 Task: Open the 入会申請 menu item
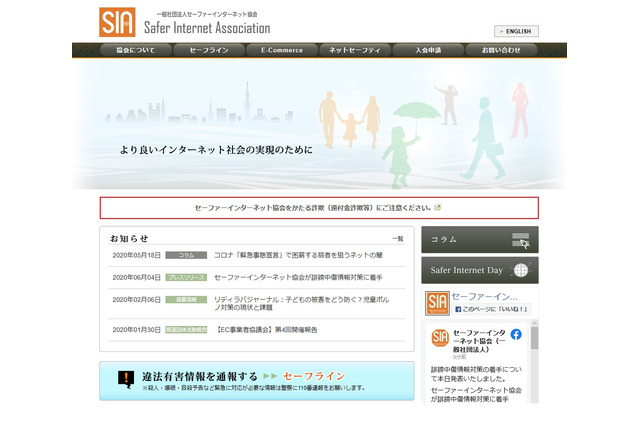click(428, 50)
